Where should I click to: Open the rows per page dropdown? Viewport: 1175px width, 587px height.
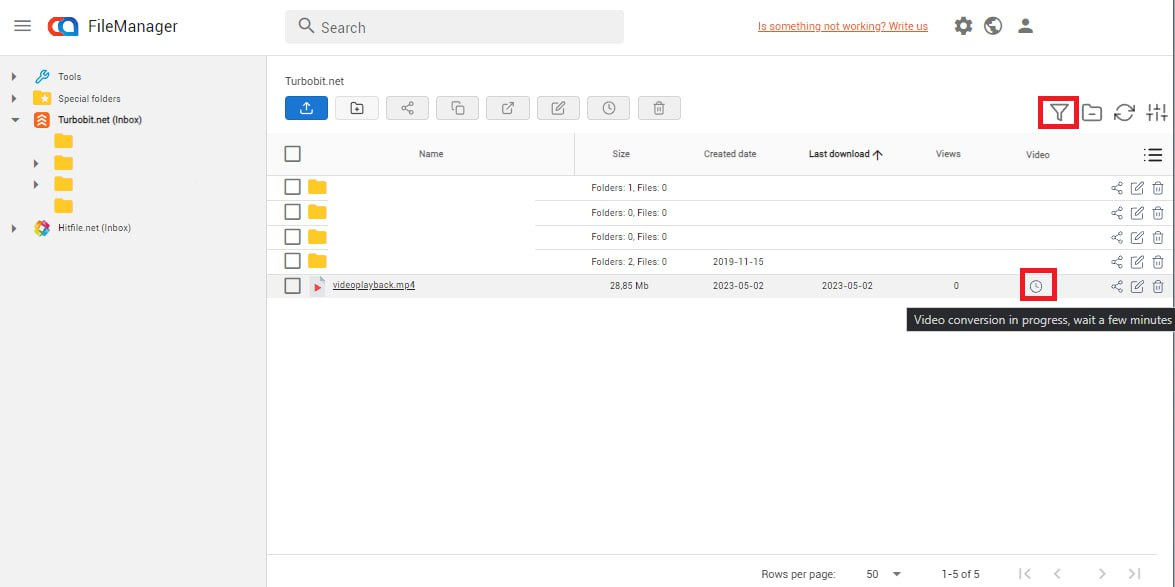(x=883, y=574)
